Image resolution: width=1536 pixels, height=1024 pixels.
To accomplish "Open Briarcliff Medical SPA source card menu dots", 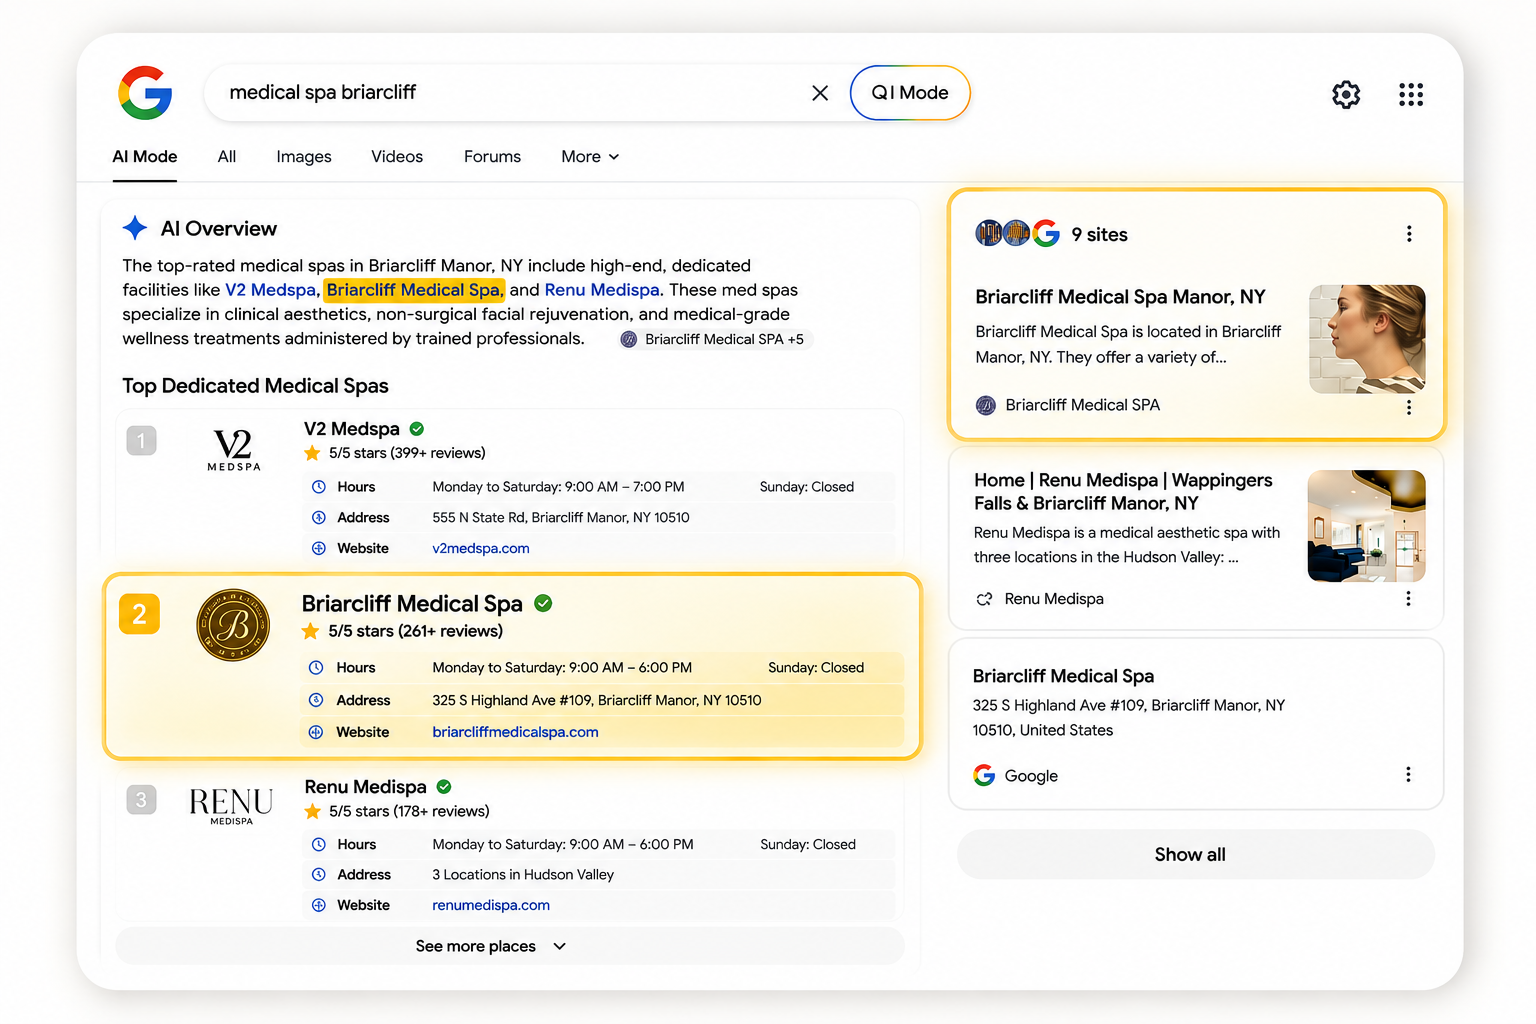I will 1409,407.
